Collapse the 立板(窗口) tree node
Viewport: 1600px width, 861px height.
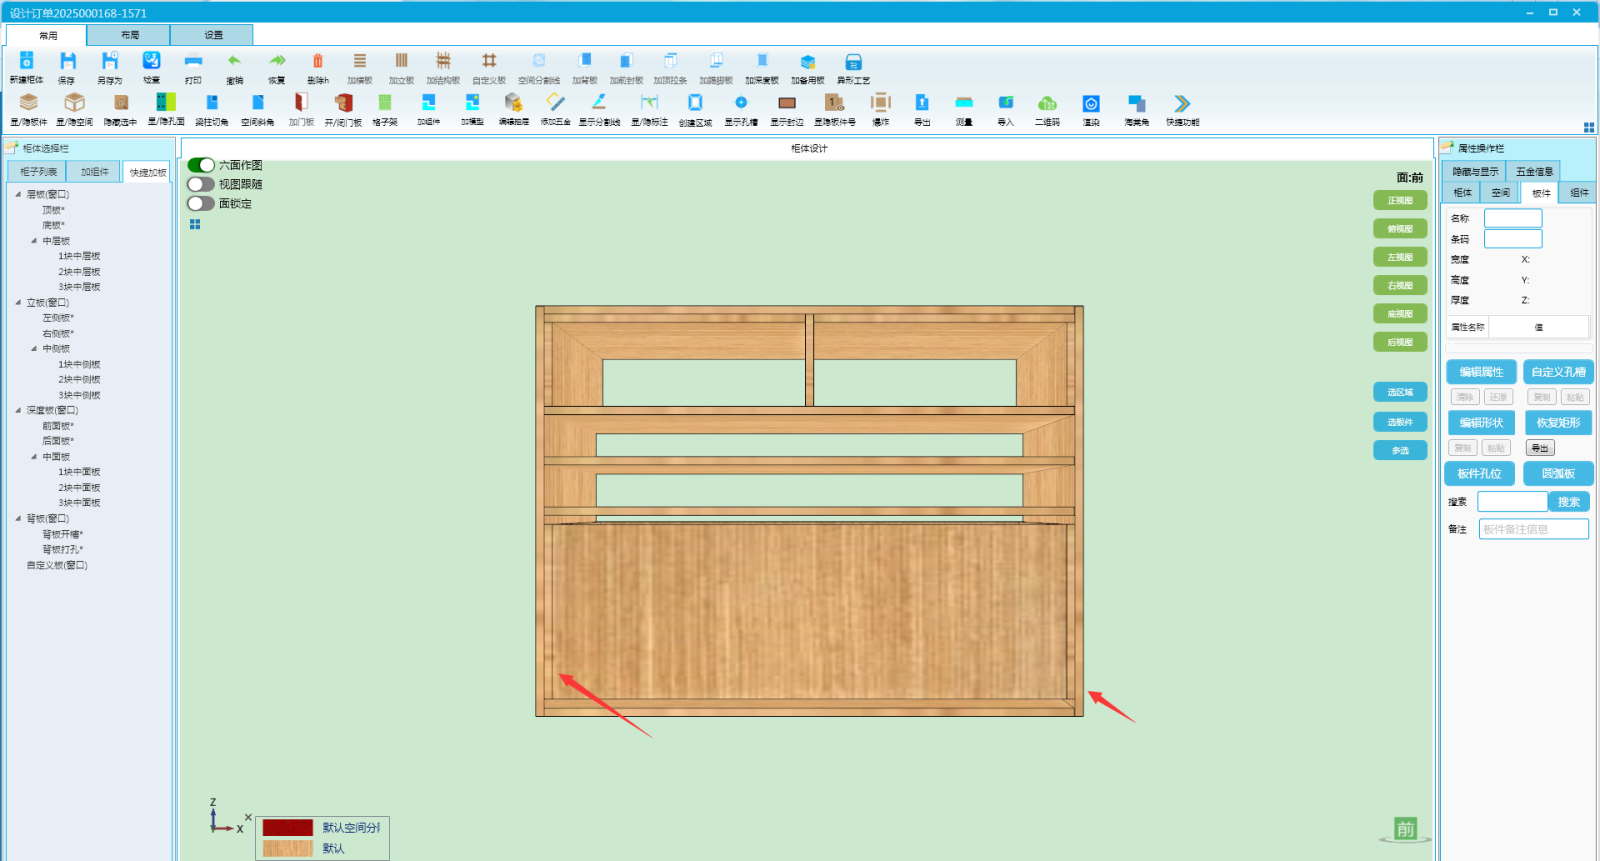pyautogui.click(x=18, y=302)
